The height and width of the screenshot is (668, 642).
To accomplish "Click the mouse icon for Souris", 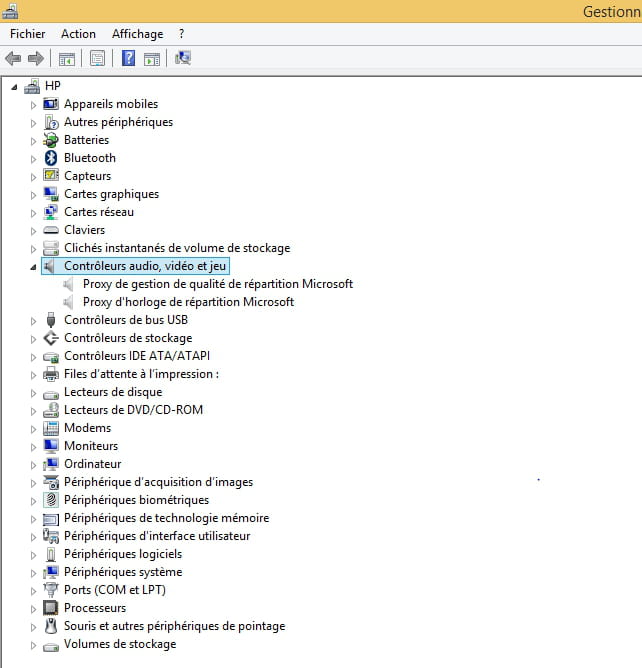I will pyautogui.click(x=51, y=626).
